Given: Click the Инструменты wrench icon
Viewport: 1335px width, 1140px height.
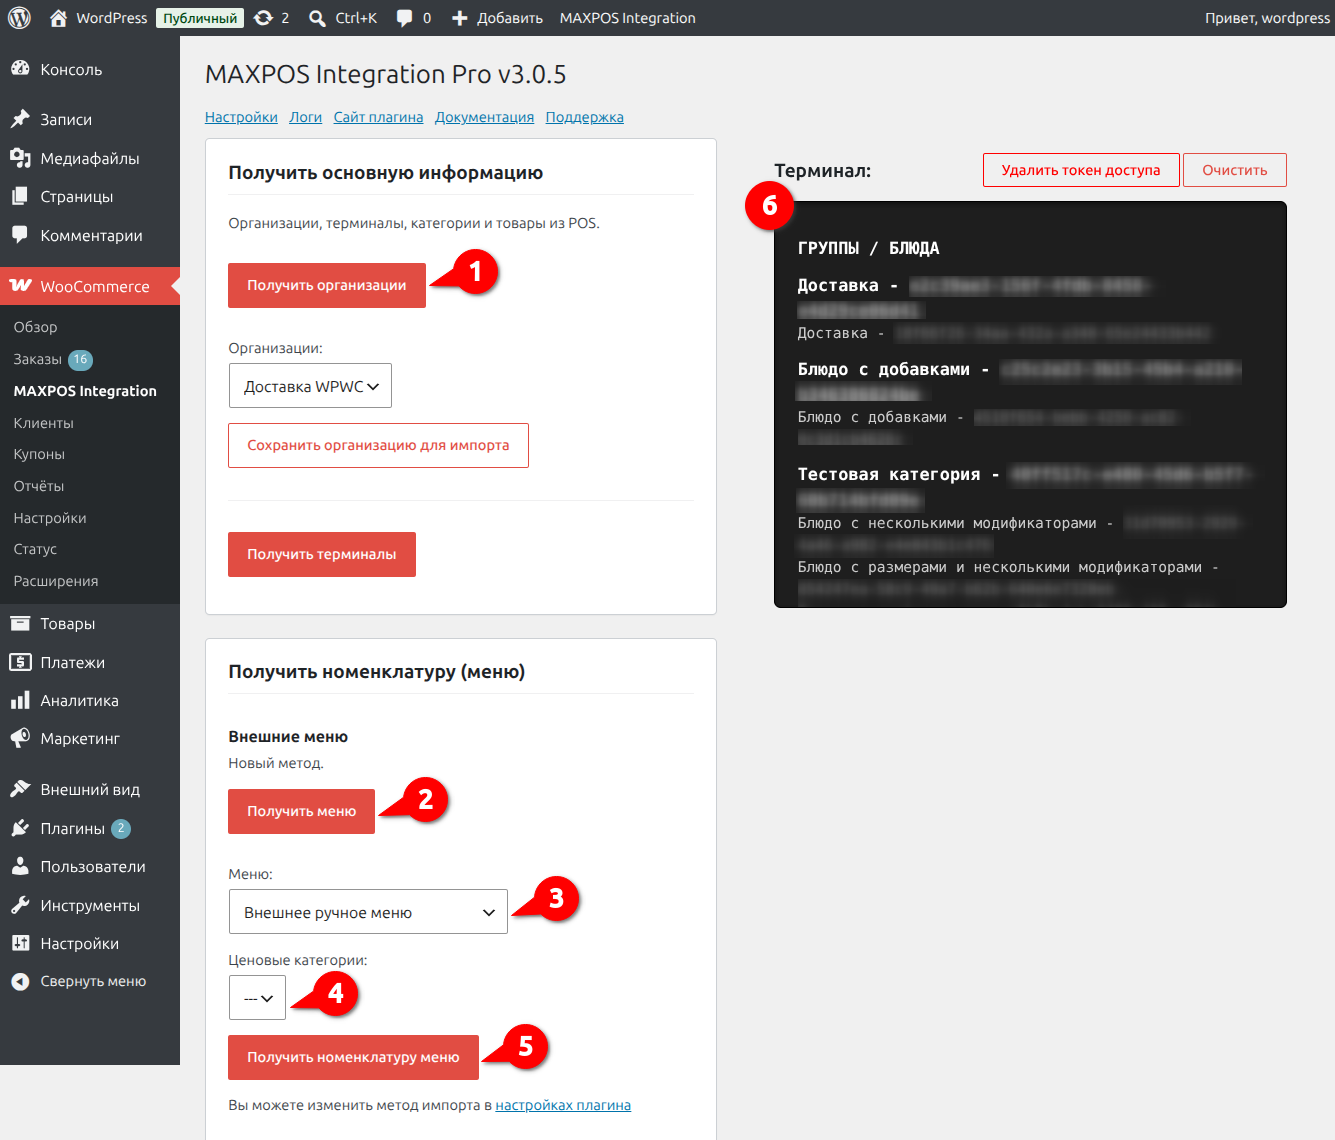Looking at the screenshot, I should pyautogui.click(x=20, y=905).
